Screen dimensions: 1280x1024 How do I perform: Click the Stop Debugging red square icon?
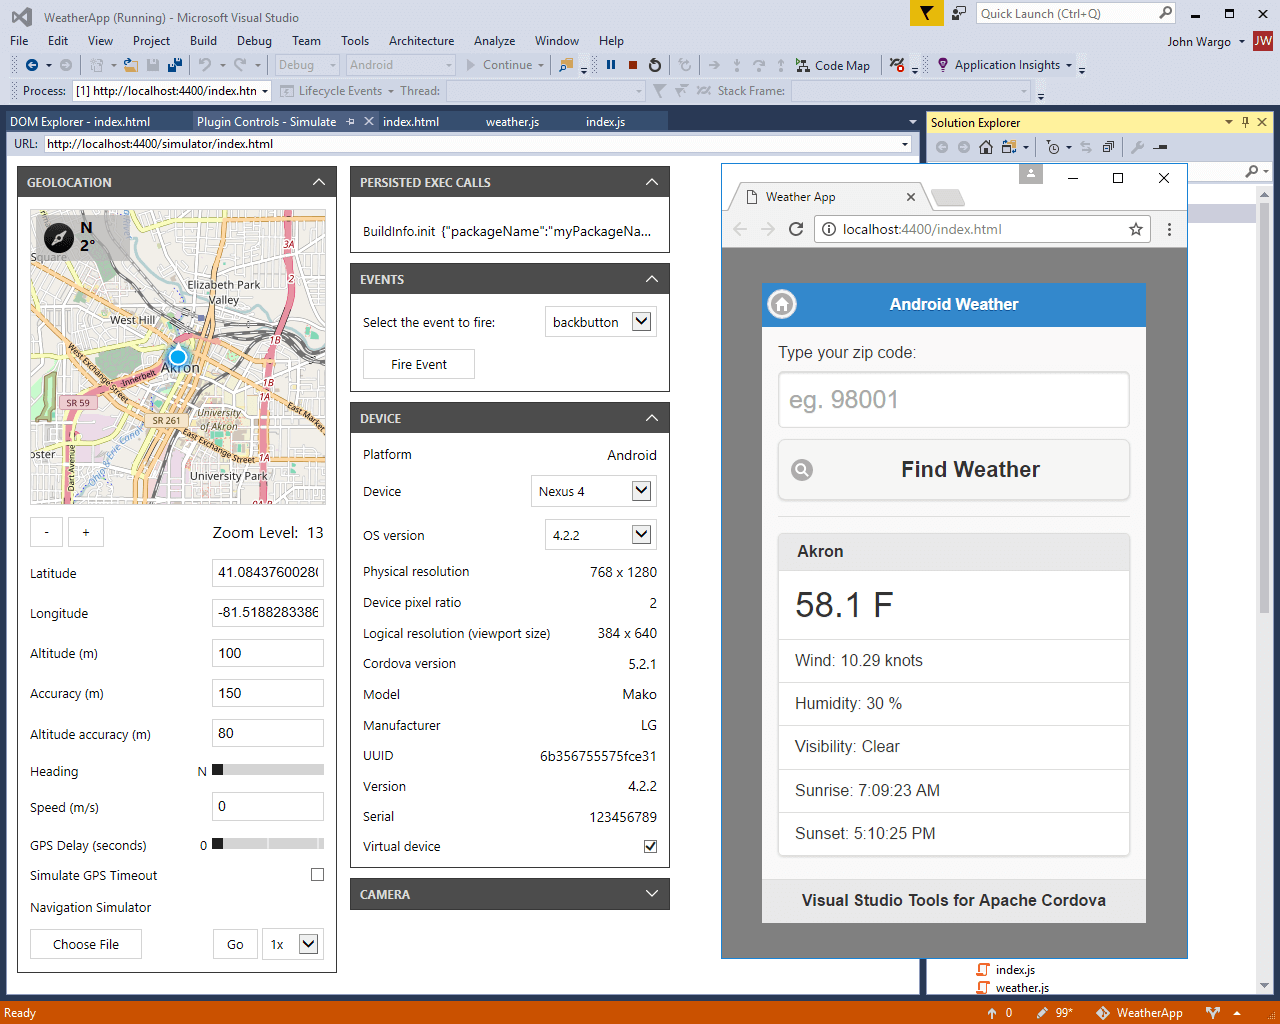(631, 65)
